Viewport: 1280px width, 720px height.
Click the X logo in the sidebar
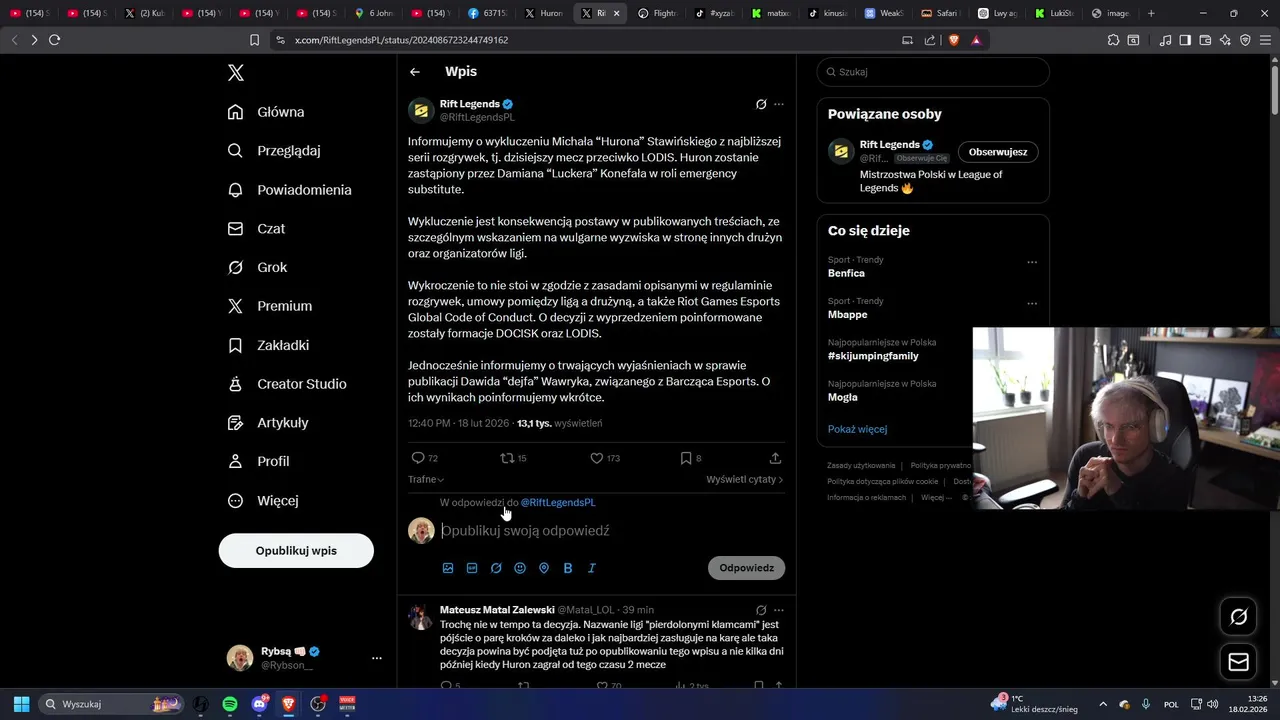pyautogui.click(x=236, y=72)
